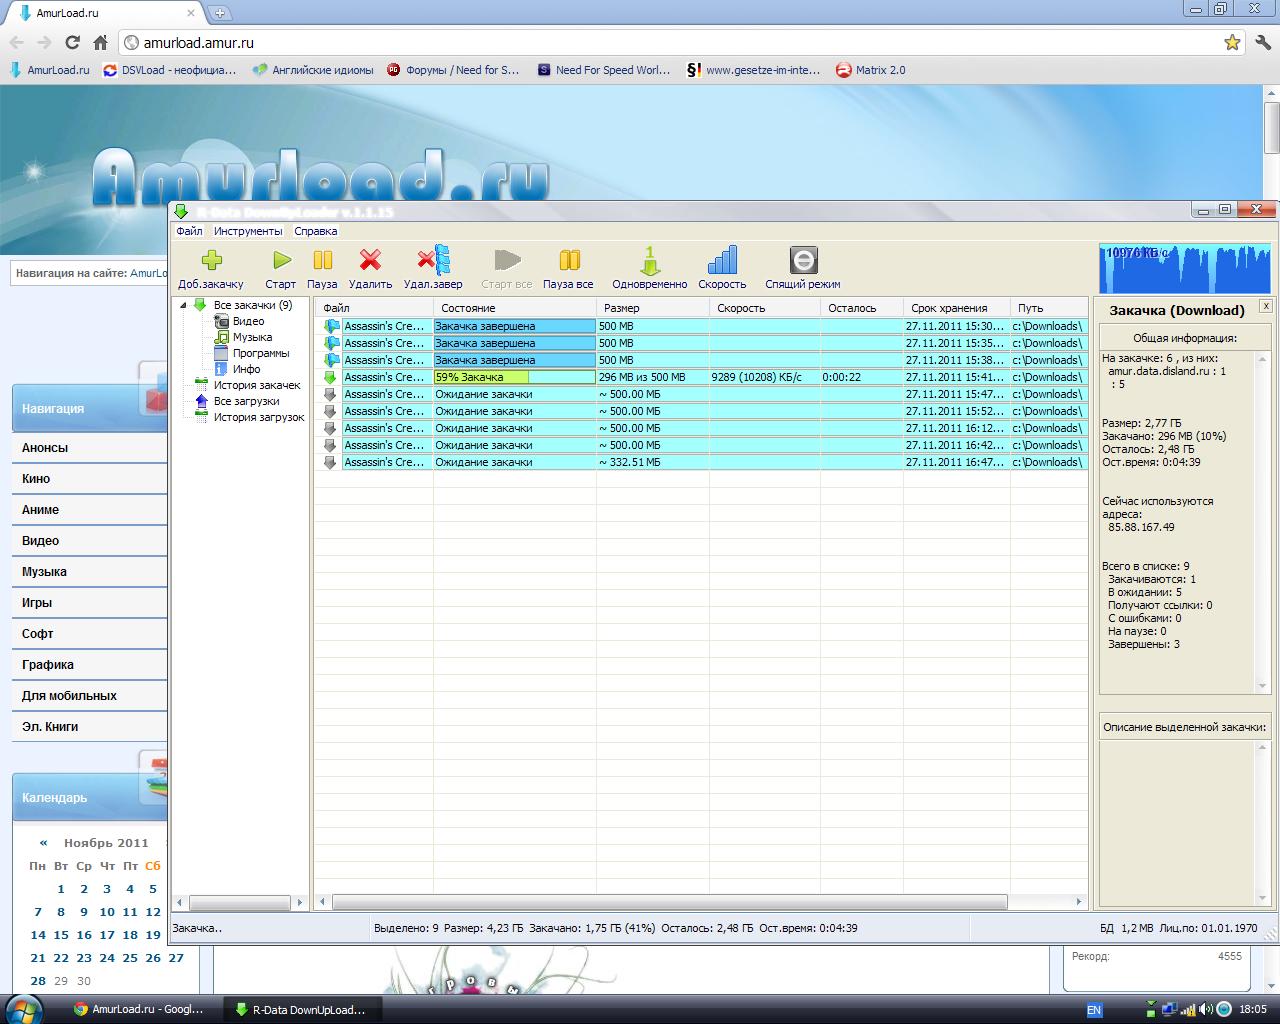Open Эл. Книги link in website navigation
Screen dimensions: 1280x1024
coord(50,727)
